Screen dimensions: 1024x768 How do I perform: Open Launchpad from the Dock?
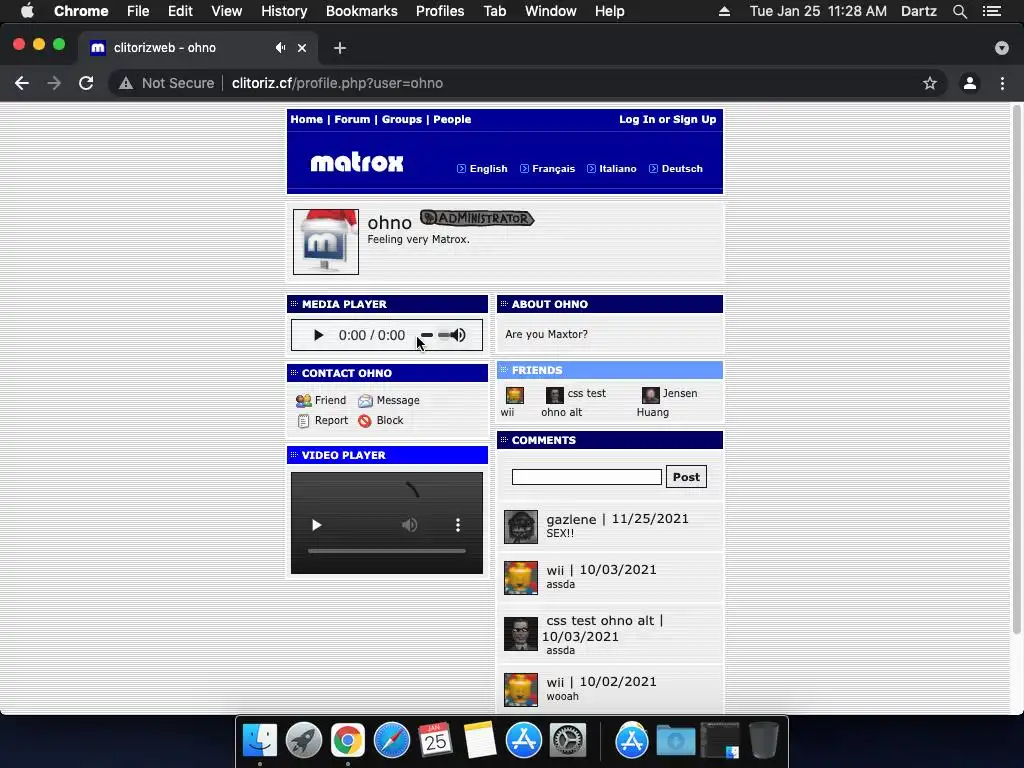click(304, 741)
